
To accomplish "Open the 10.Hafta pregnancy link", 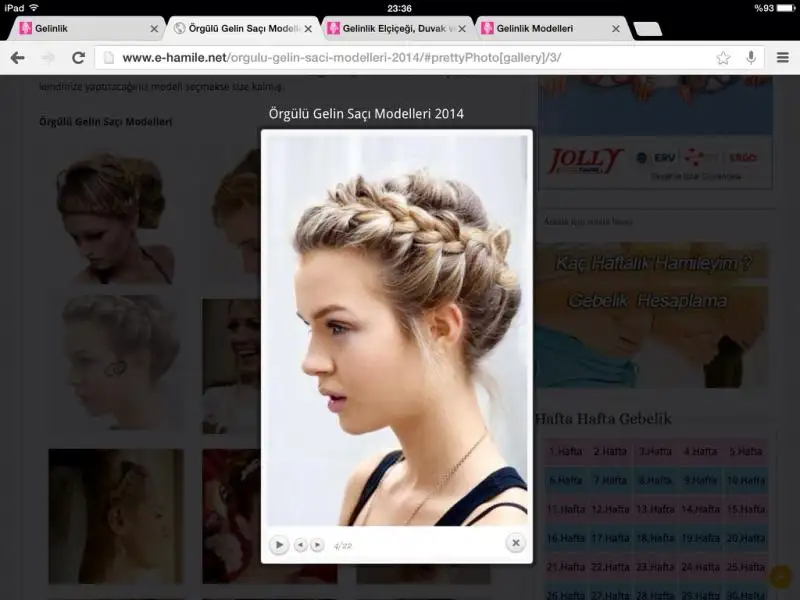I will [x=745, y=481].
